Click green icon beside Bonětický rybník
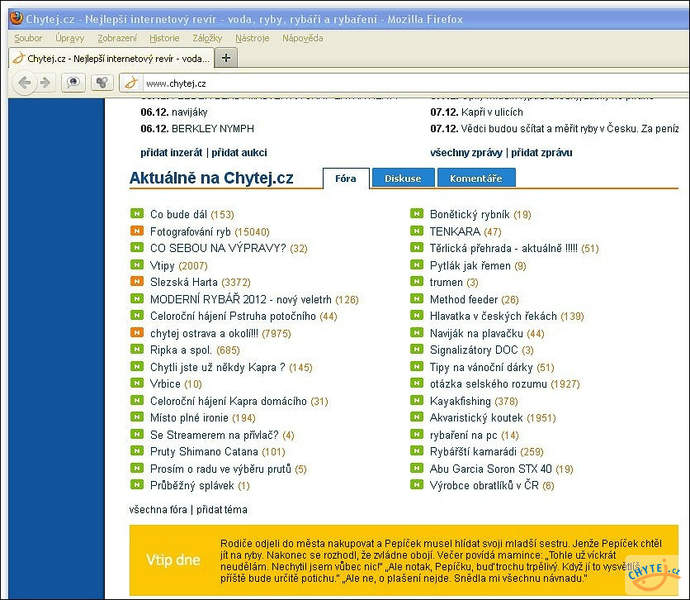The image size is (690, 600). [416, 214]
